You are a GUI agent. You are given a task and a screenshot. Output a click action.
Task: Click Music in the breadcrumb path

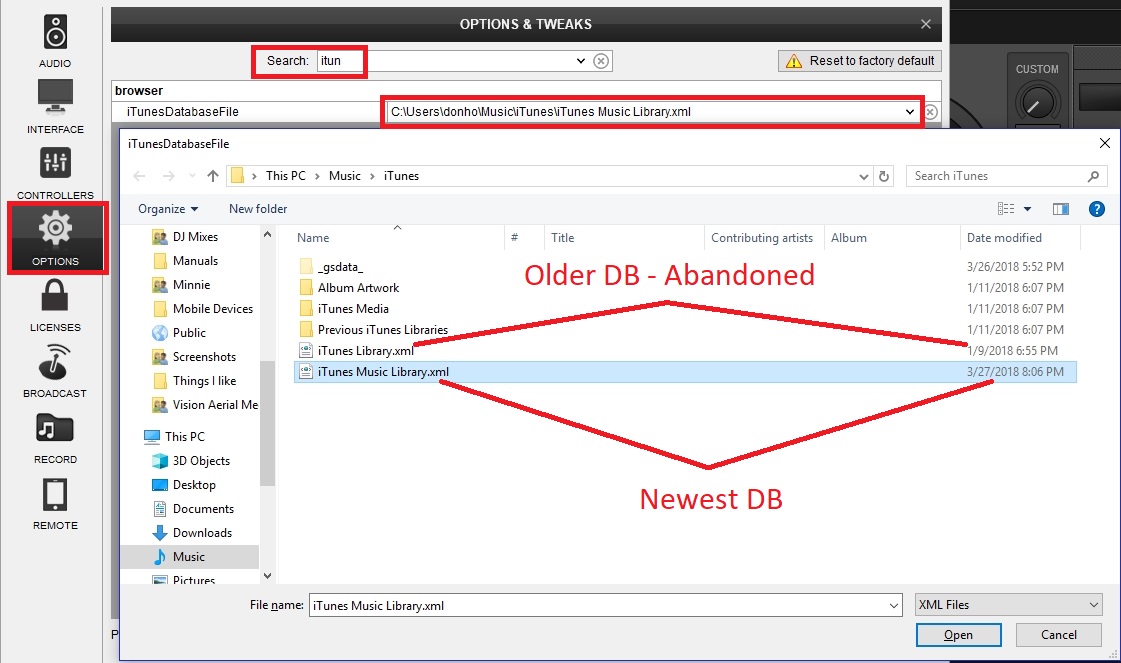click(x=345, y=176)
